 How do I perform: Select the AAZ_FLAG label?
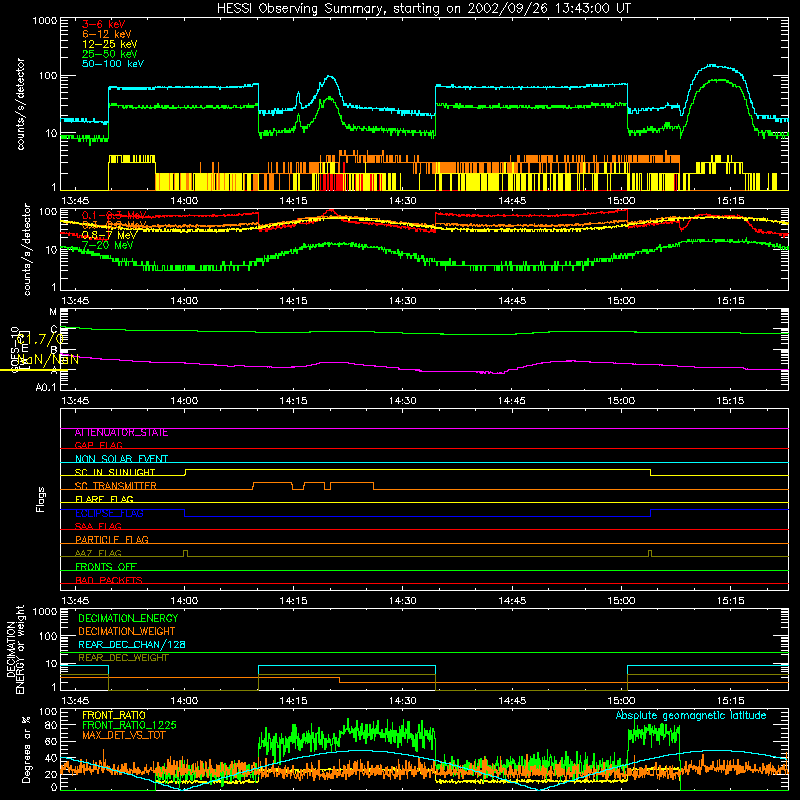[x=98, y=553]
